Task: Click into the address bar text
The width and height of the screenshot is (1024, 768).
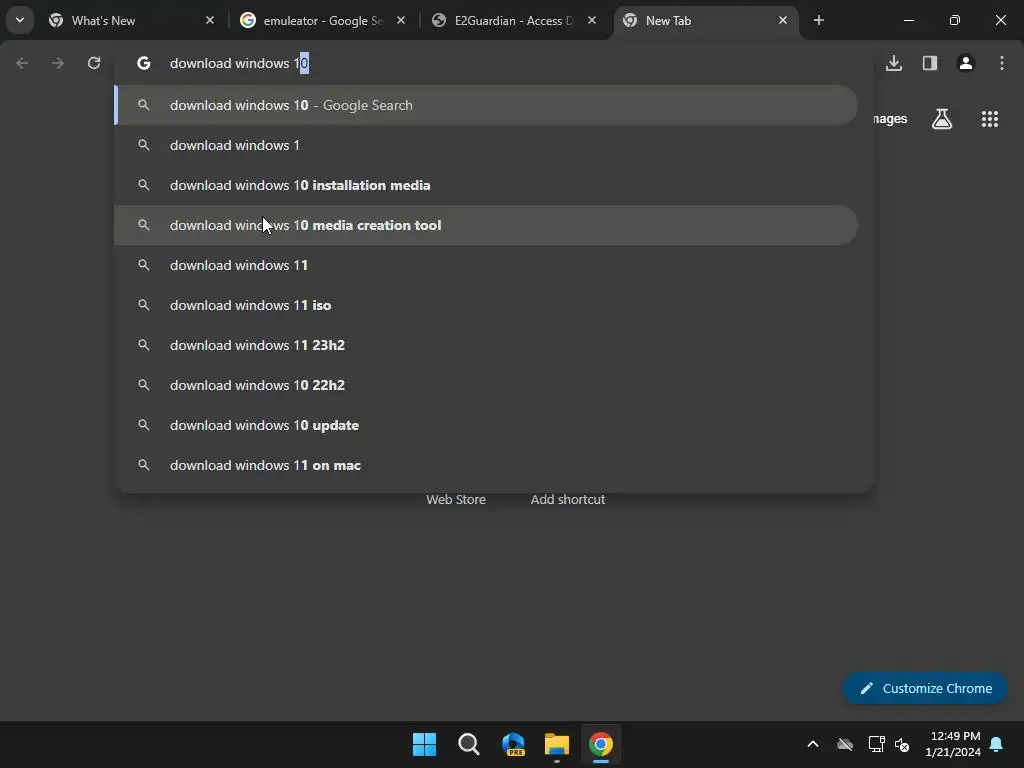Action: tap(239, 63)
